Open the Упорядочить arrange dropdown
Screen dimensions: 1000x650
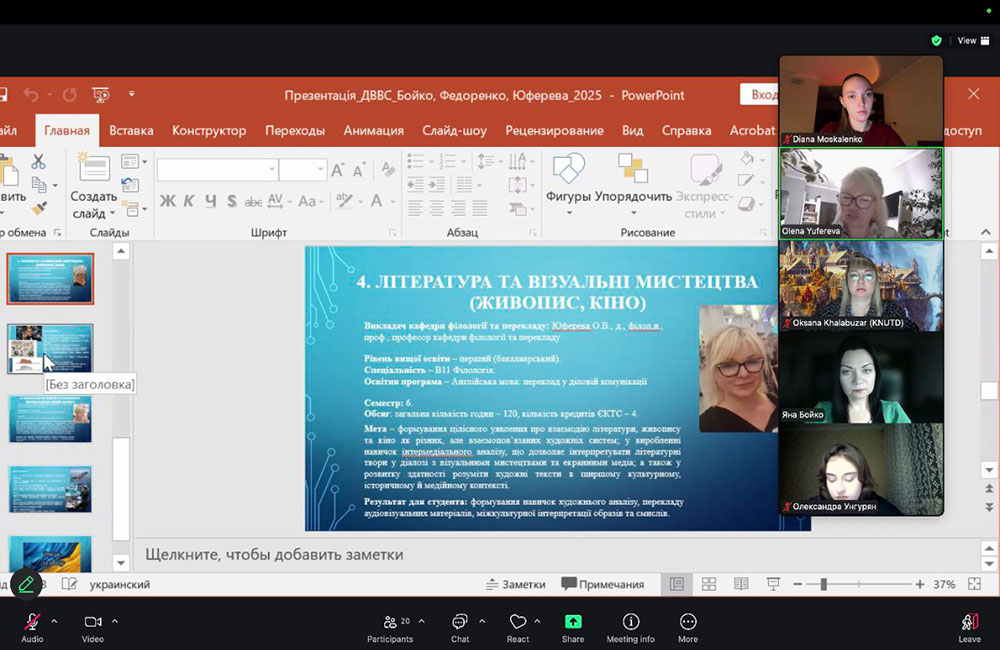632,197
